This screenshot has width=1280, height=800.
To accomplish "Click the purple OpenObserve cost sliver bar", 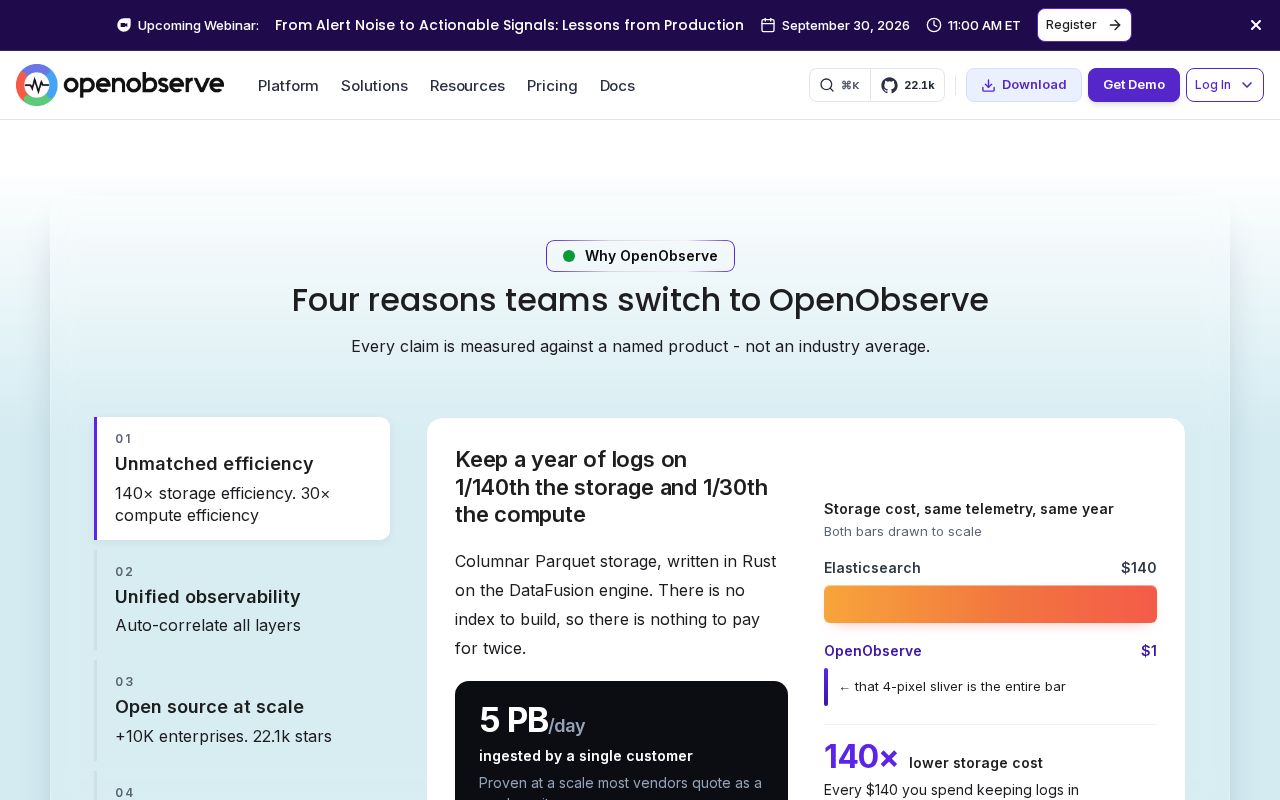I will (826, 687).
